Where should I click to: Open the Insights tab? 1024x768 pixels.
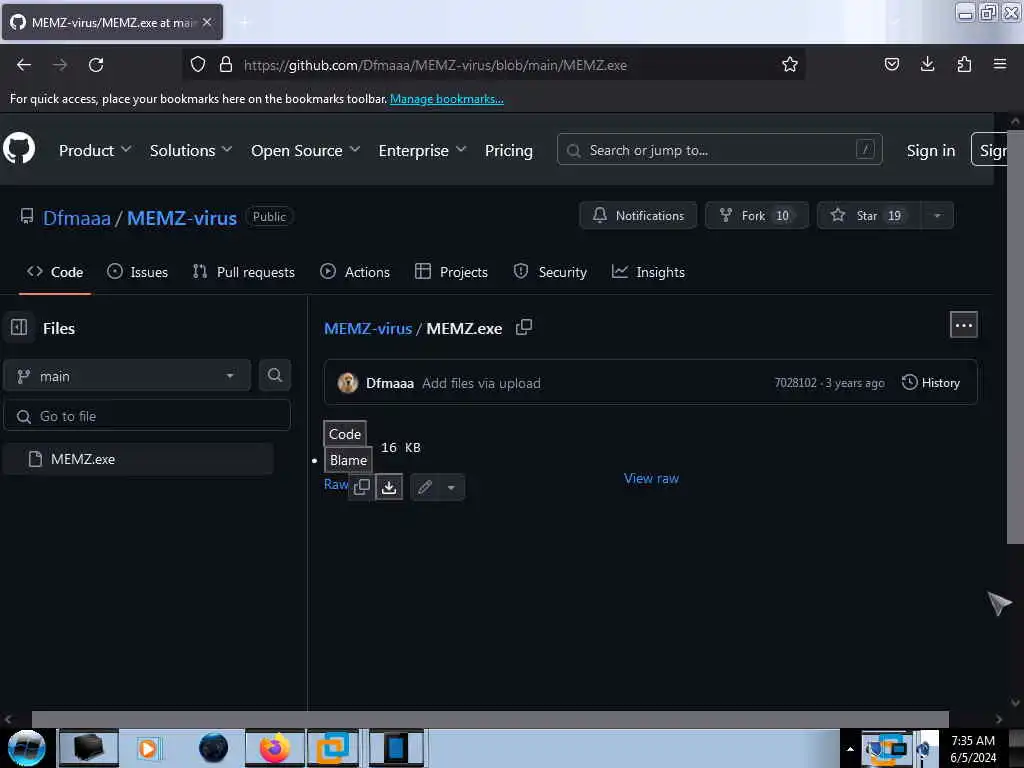(648, 272)
